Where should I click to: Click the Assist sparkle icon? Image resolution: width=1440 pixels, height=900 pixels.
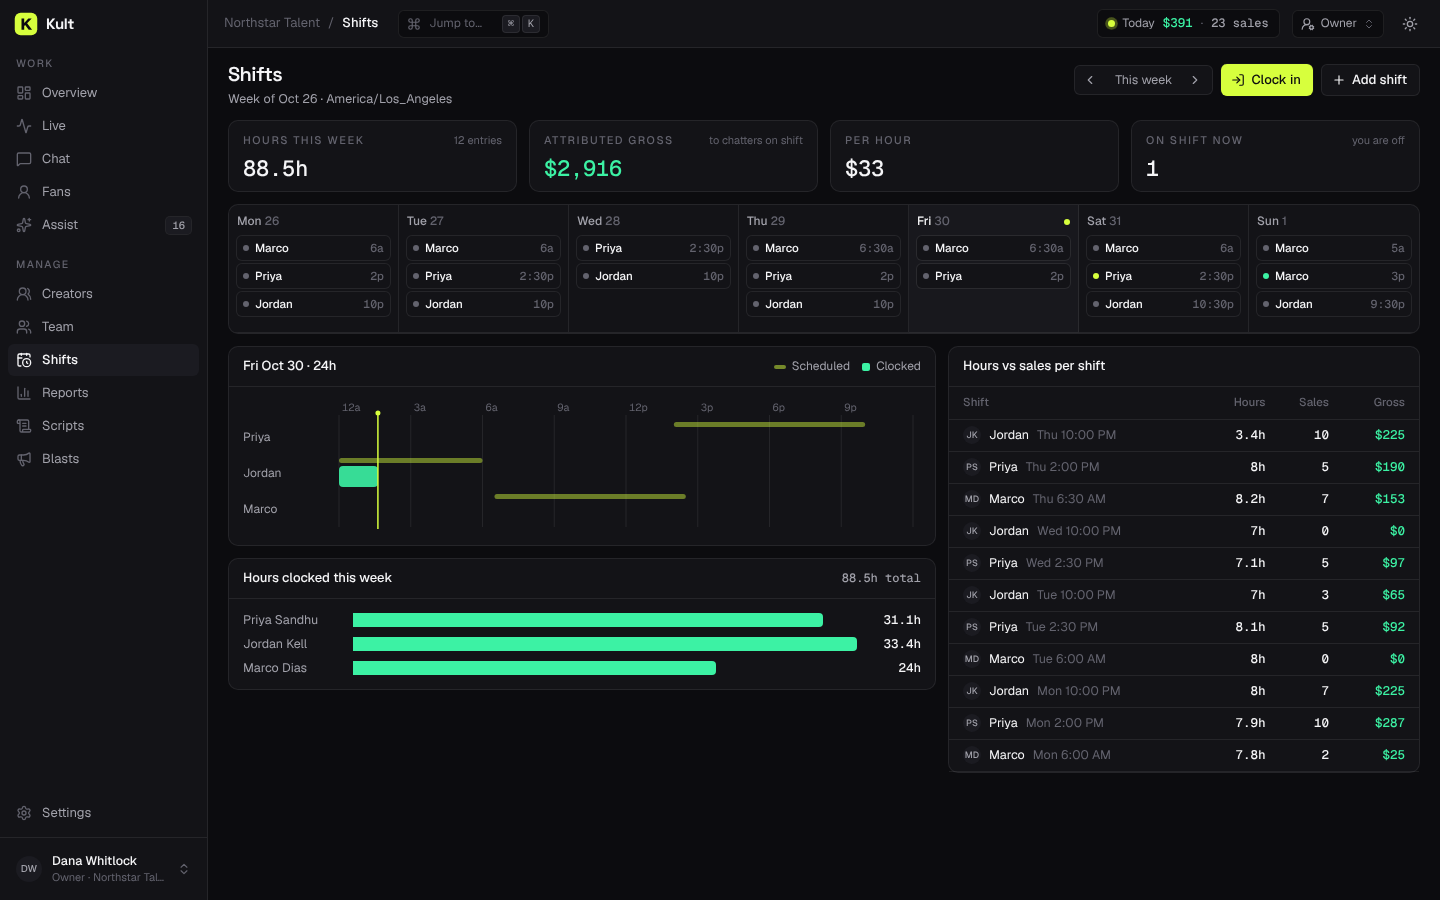[24, 225]
